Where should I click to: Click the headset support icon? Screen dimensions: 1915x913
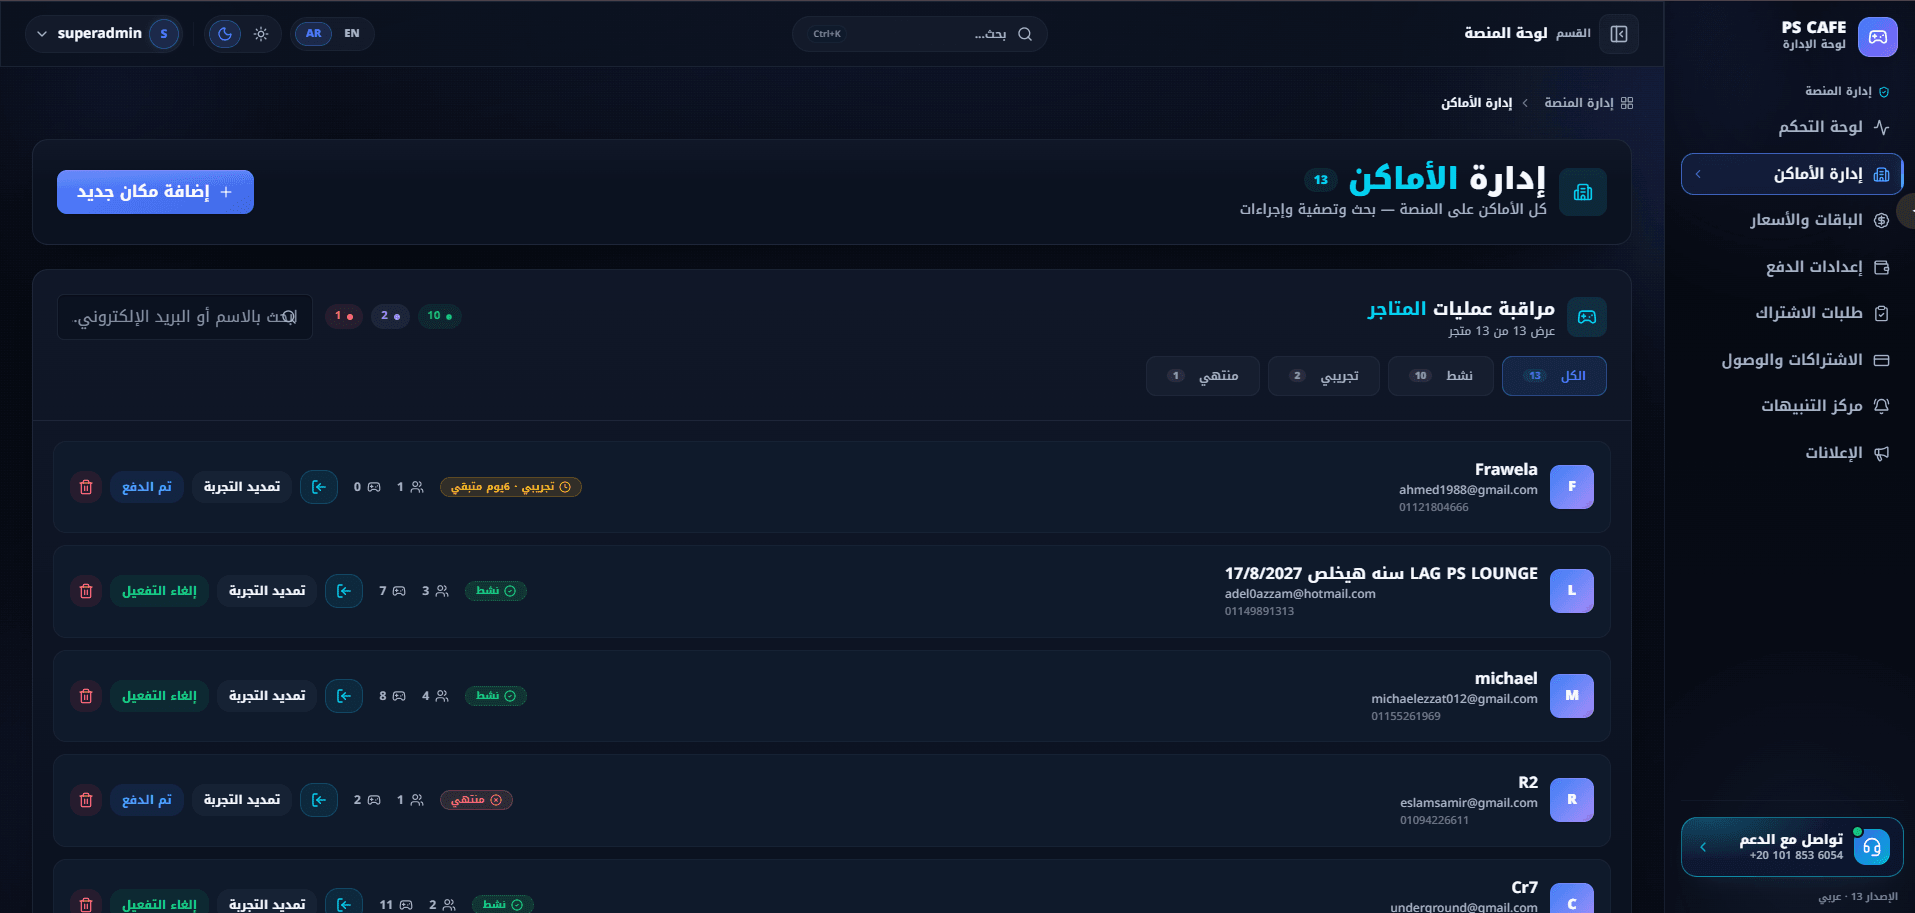click(x=1871, y=847)
